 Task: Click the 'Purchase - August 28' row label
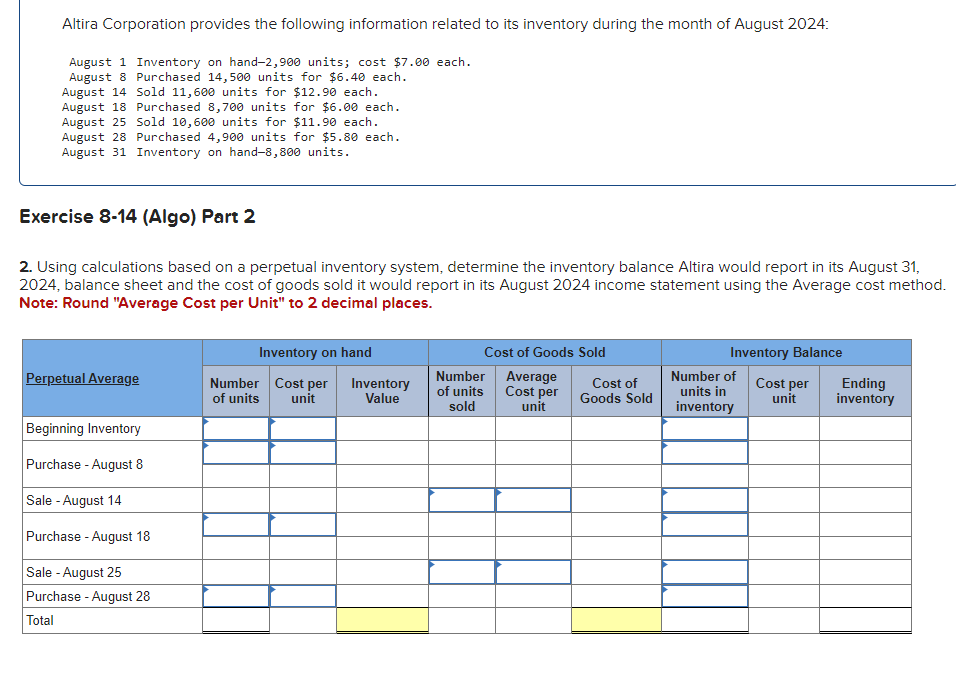[x=88, y=596]
